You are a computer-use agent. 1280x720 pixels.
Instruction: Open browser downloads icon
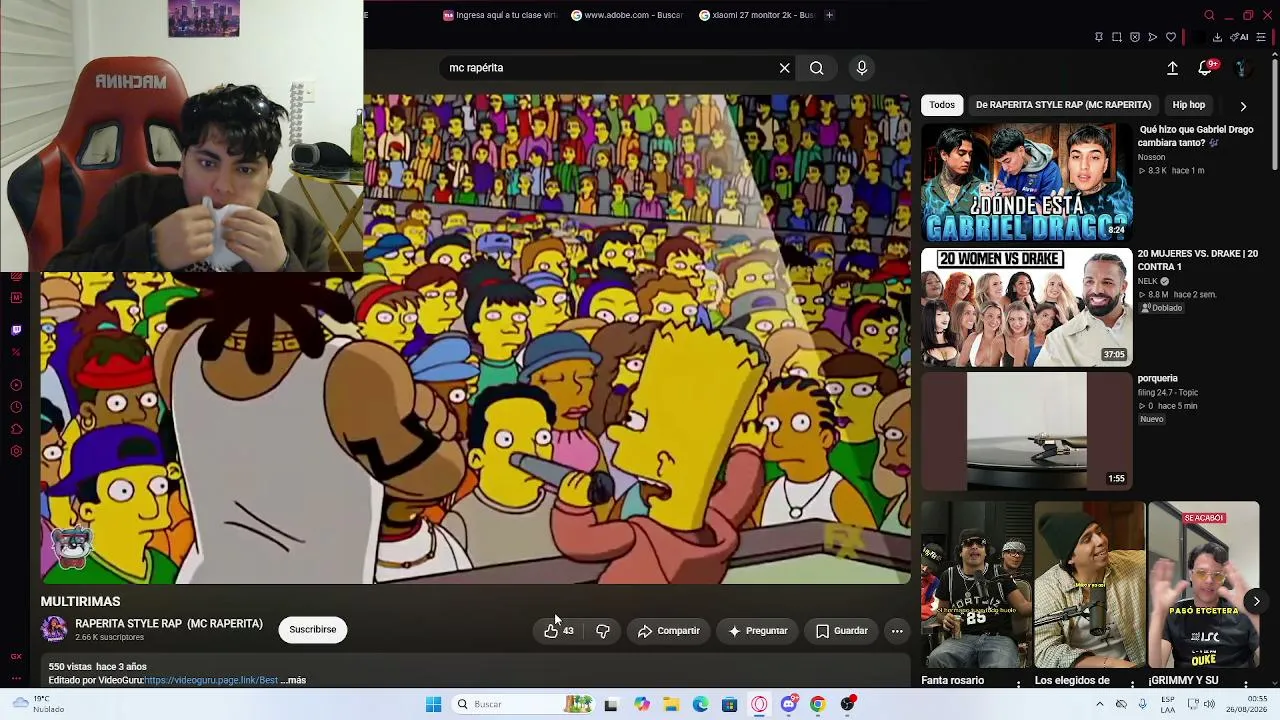tap(1217, 37)
